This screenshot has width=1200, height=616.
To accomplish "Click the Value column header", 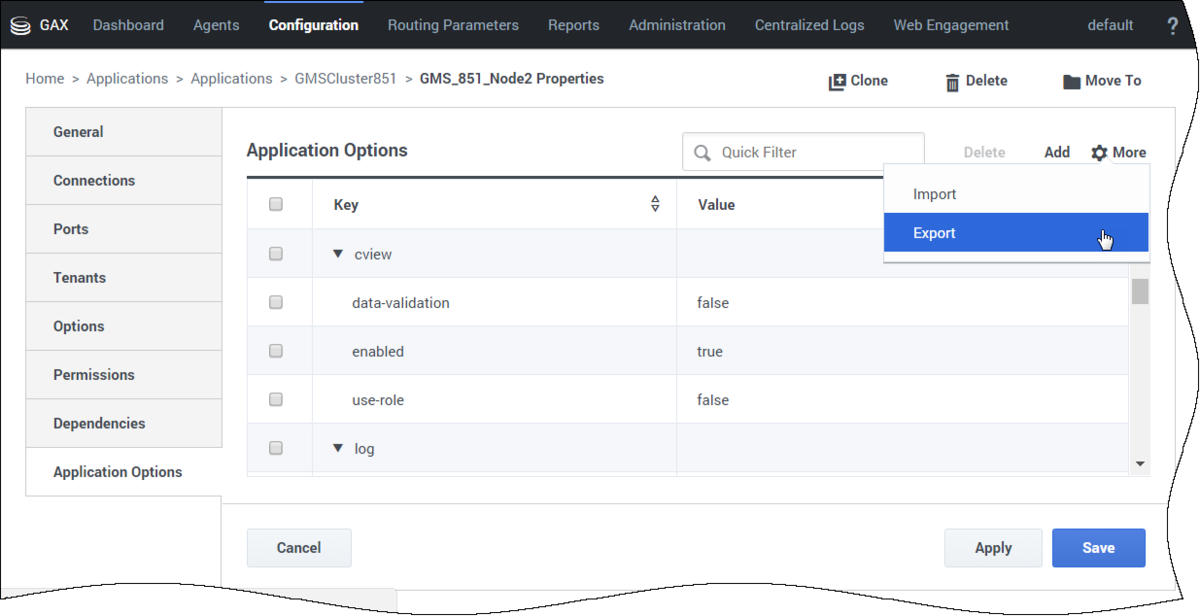I will [716, 204].
